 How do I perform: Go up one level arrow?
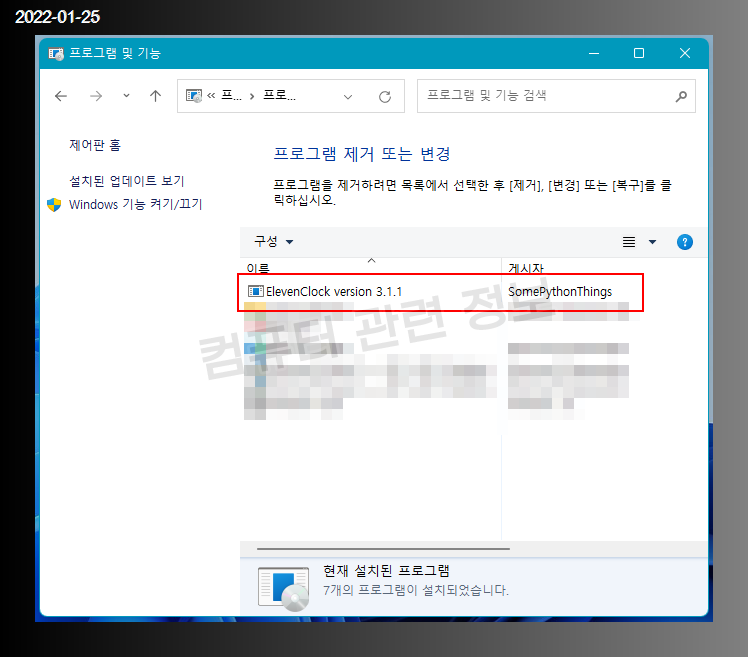click(x=156, y=96)
